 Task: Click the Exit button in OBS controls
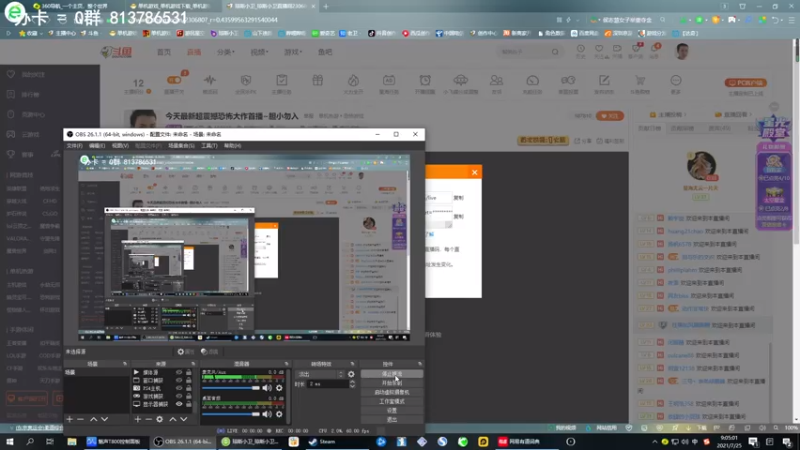click(392, 419)
